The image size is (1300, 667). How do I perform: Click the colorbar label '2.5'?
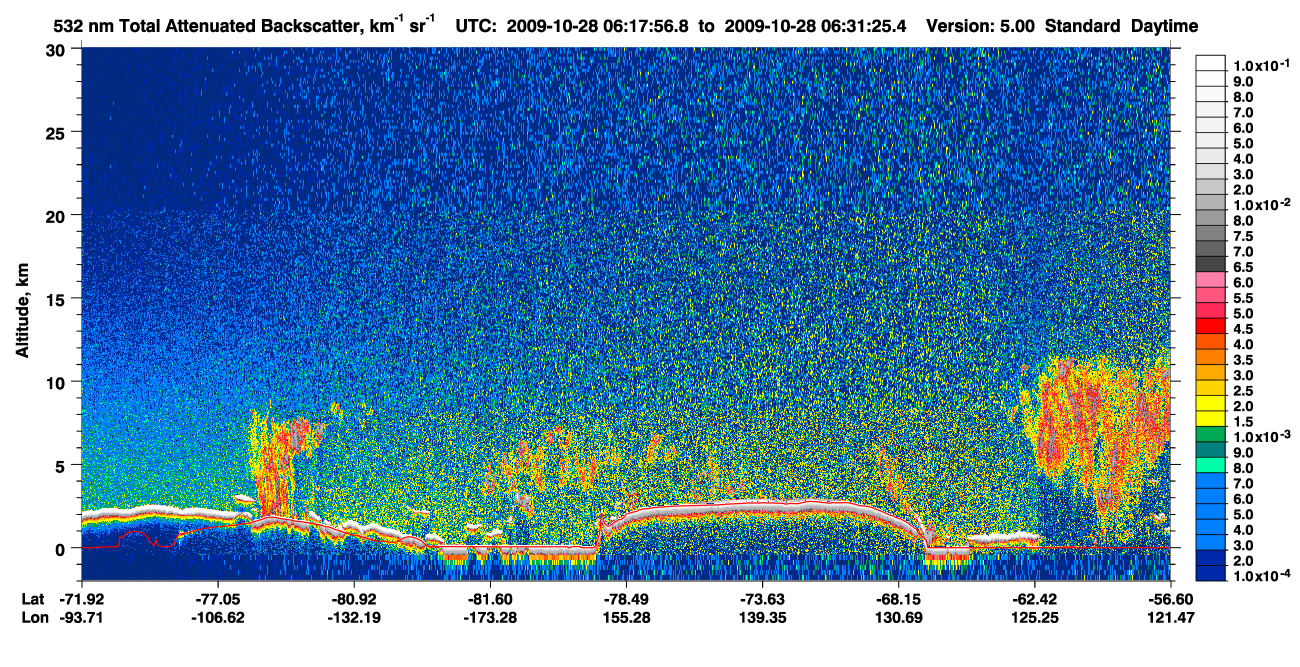(1245, 392)
